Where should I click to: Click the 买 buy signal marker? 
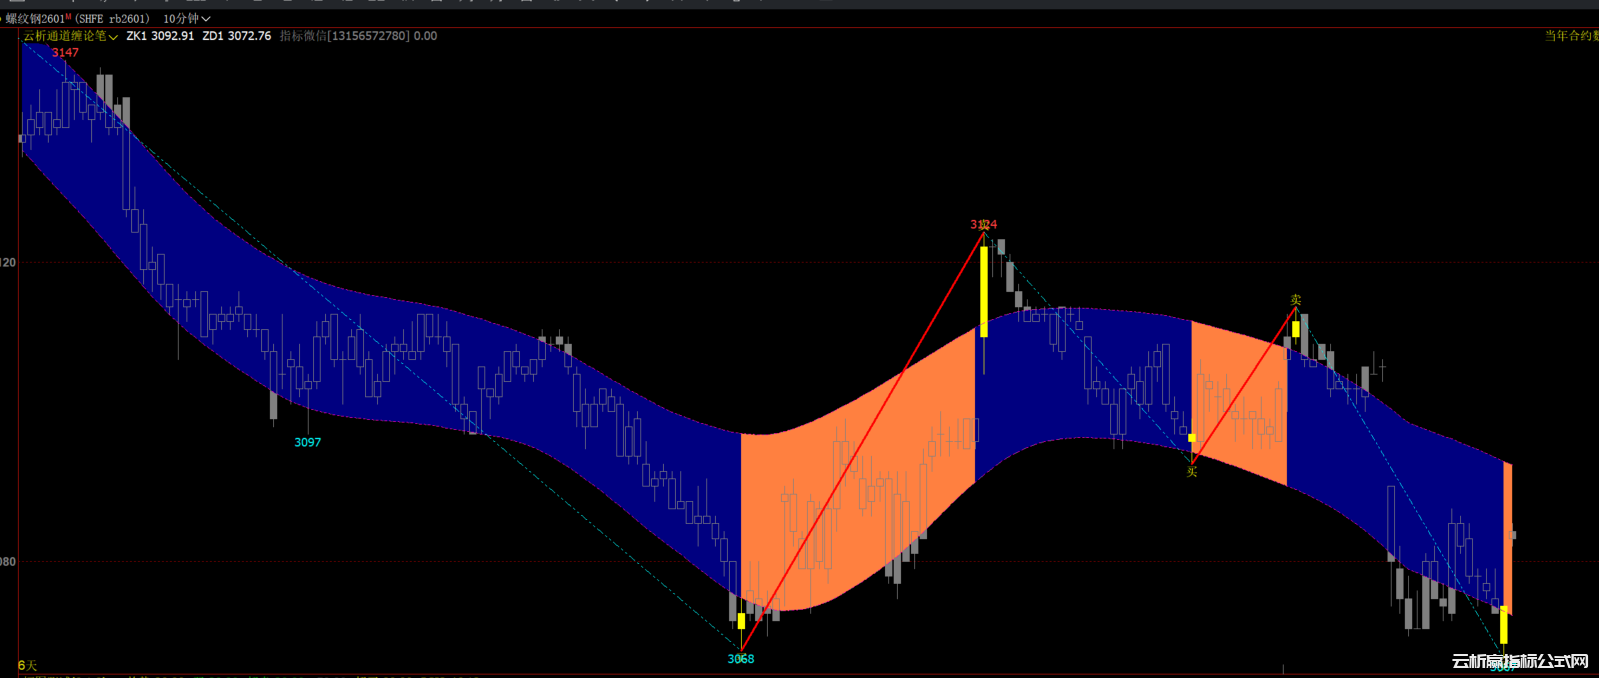point(1191,471)
